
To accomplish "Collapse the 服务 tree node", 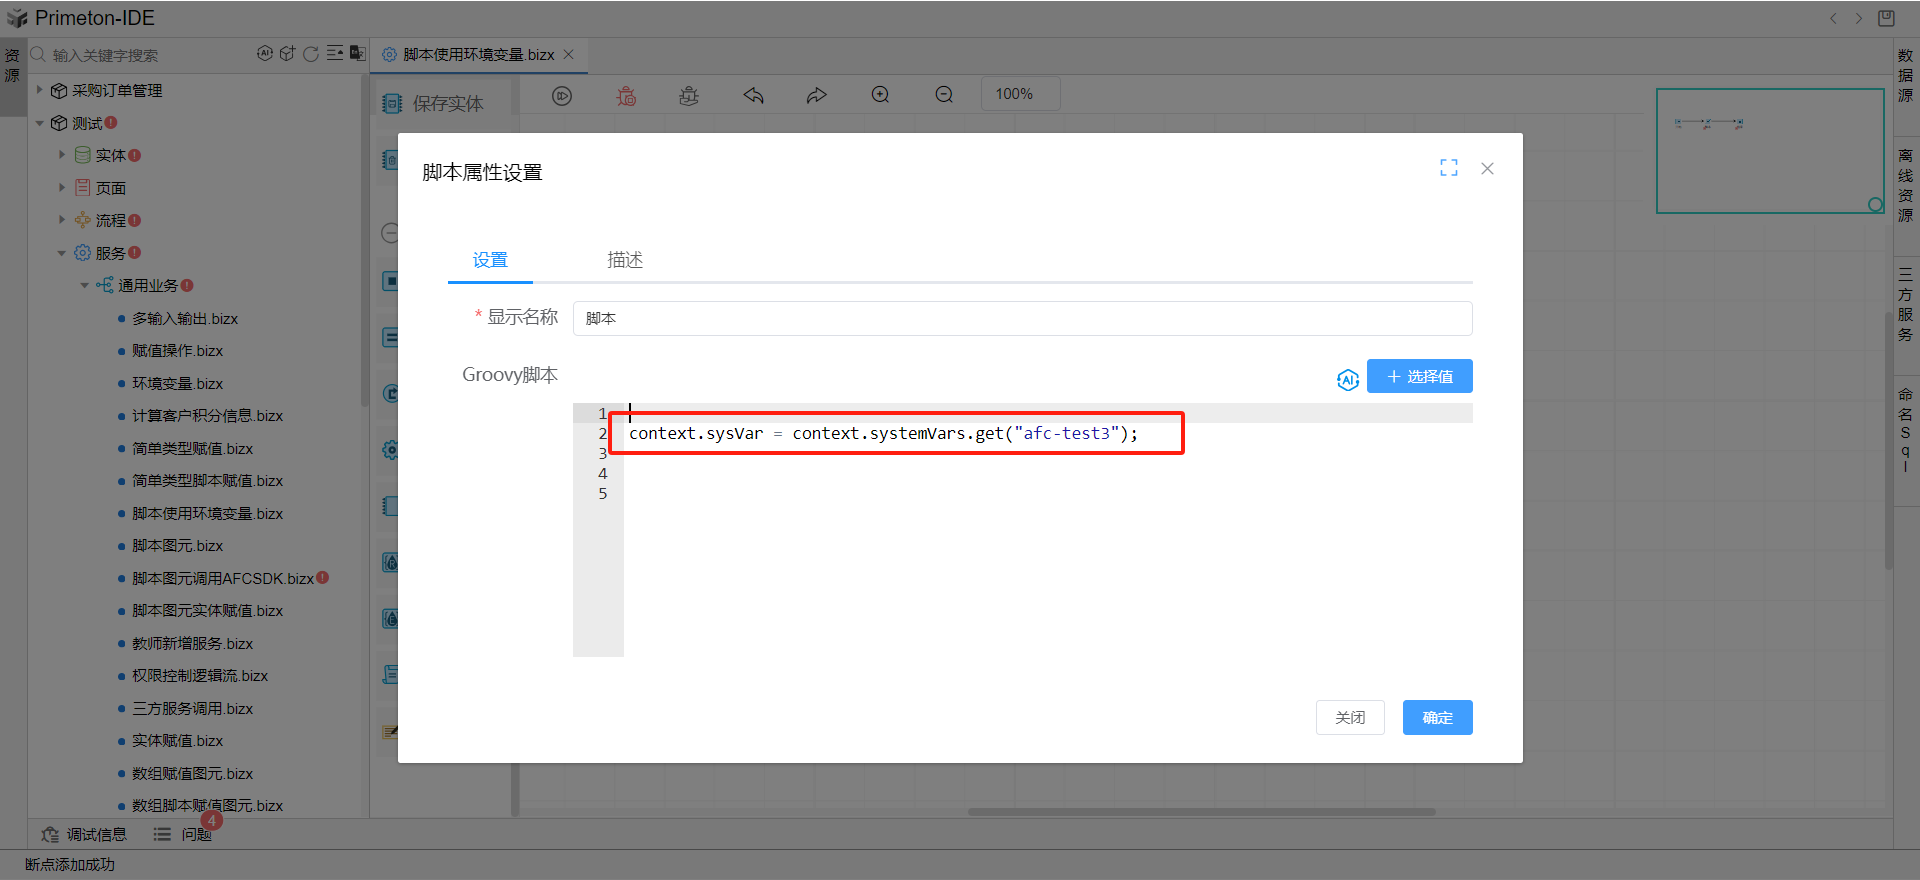I will tap(62, 253).
